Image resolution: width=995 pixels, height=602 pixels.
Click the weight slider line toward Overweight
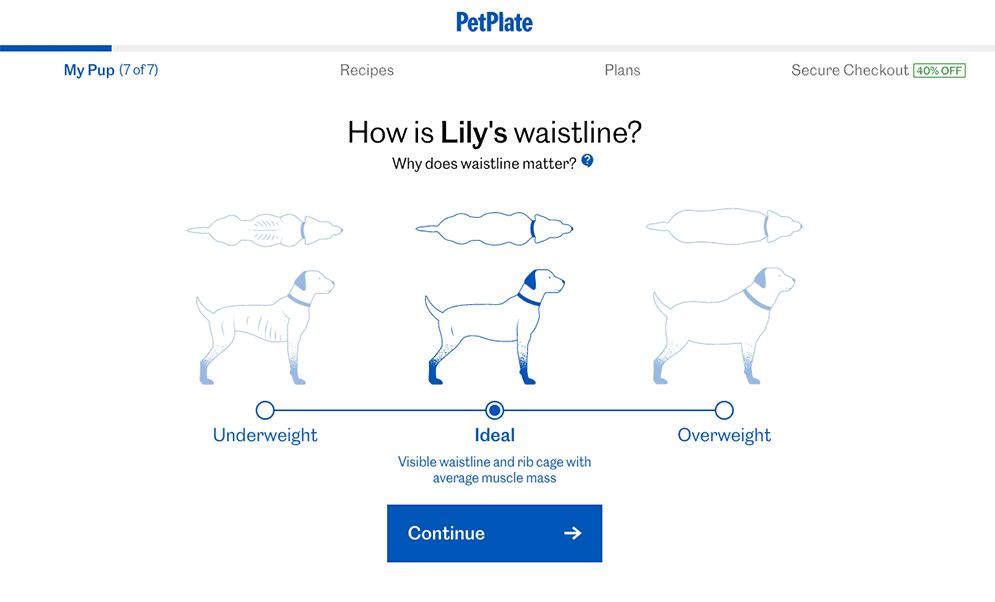pyautogui.click(x=609, y=410)
